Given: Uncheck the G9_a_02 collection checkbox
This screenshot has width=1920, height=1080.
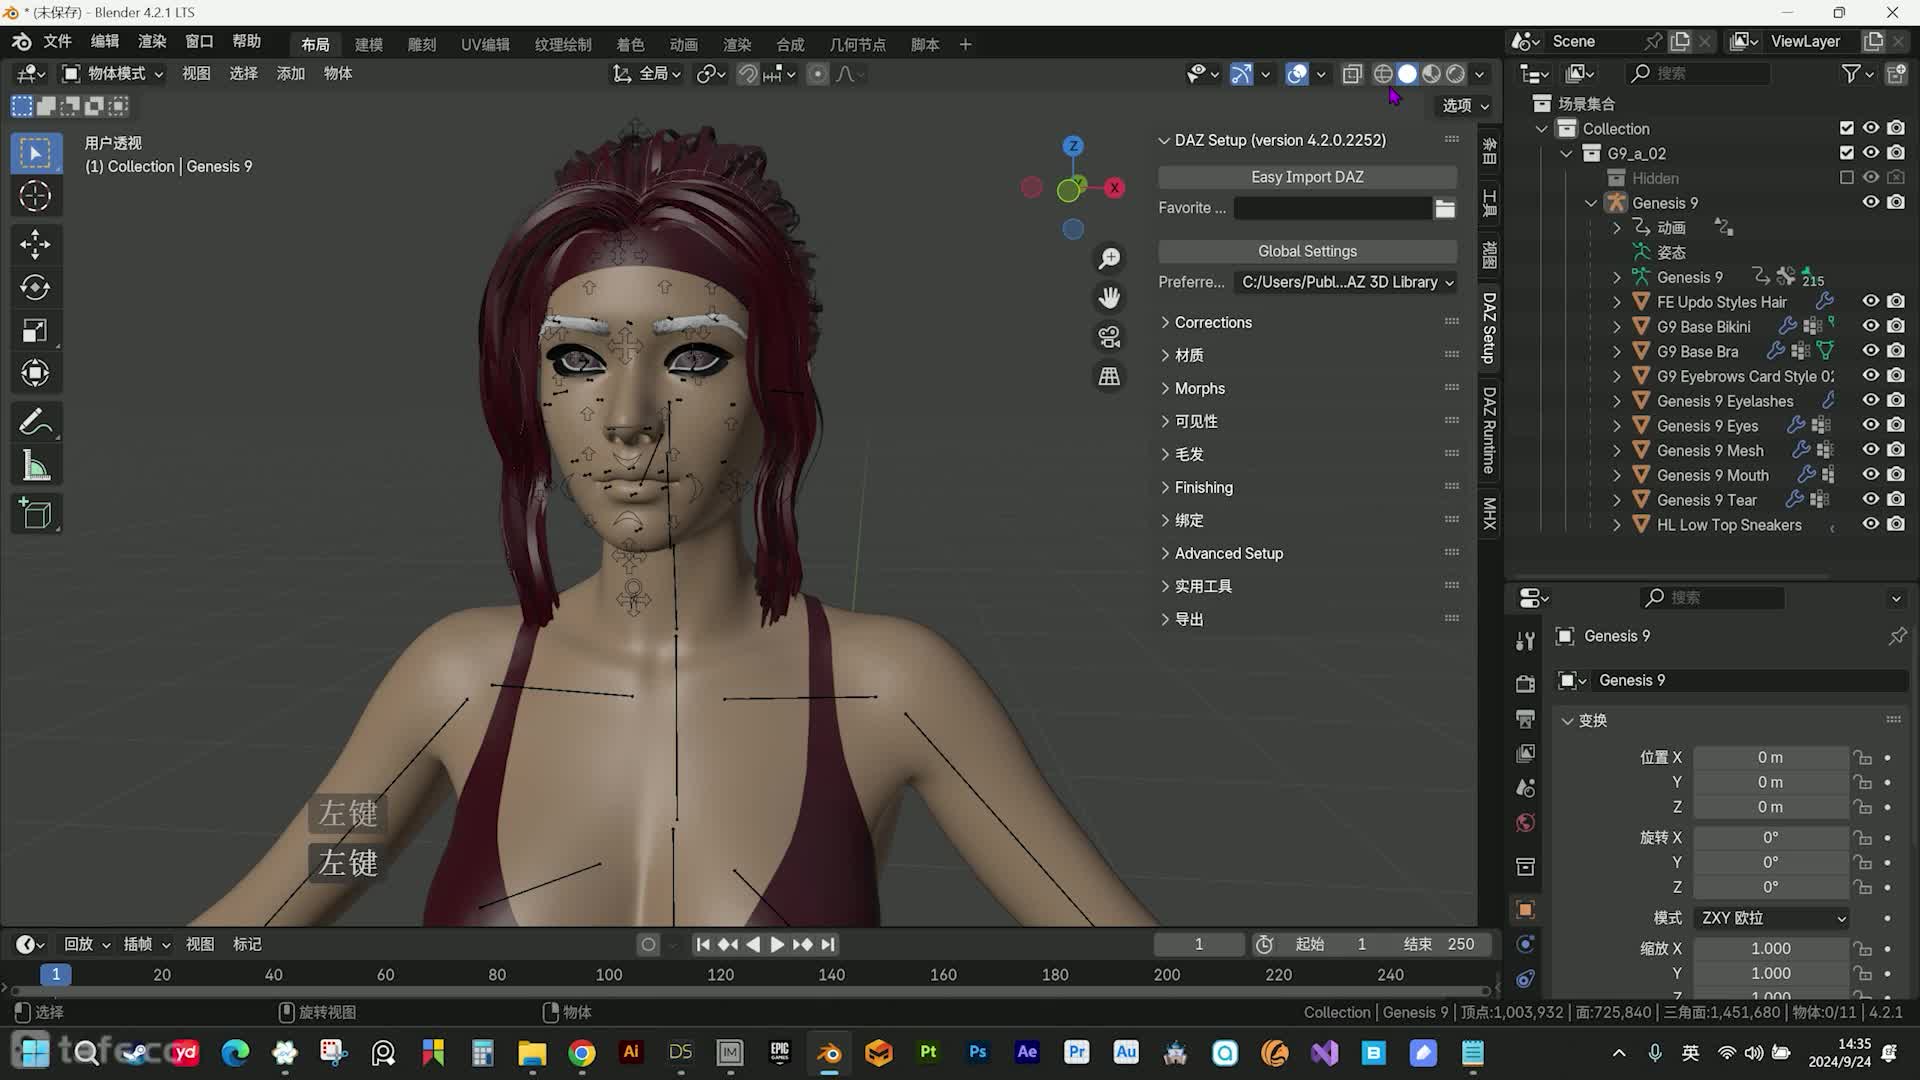Looking at the screenshot, I should (1847, 153).
